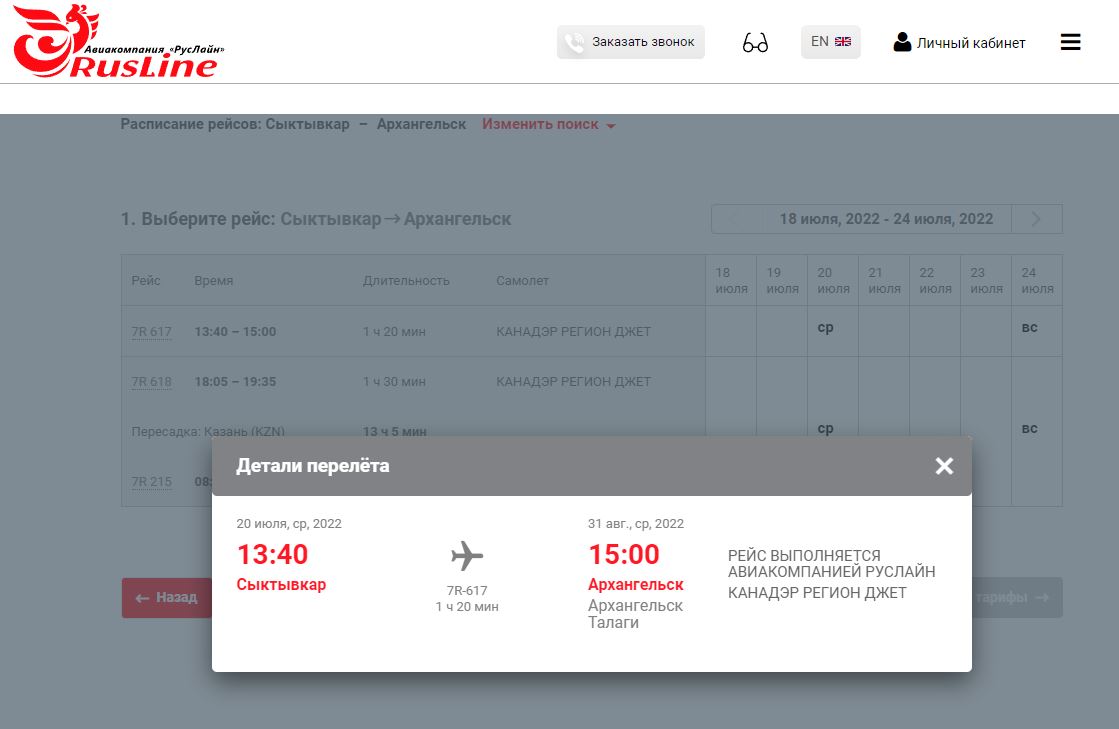
Task: Open flight 7R 618 link
Action: tap(151, 382)
